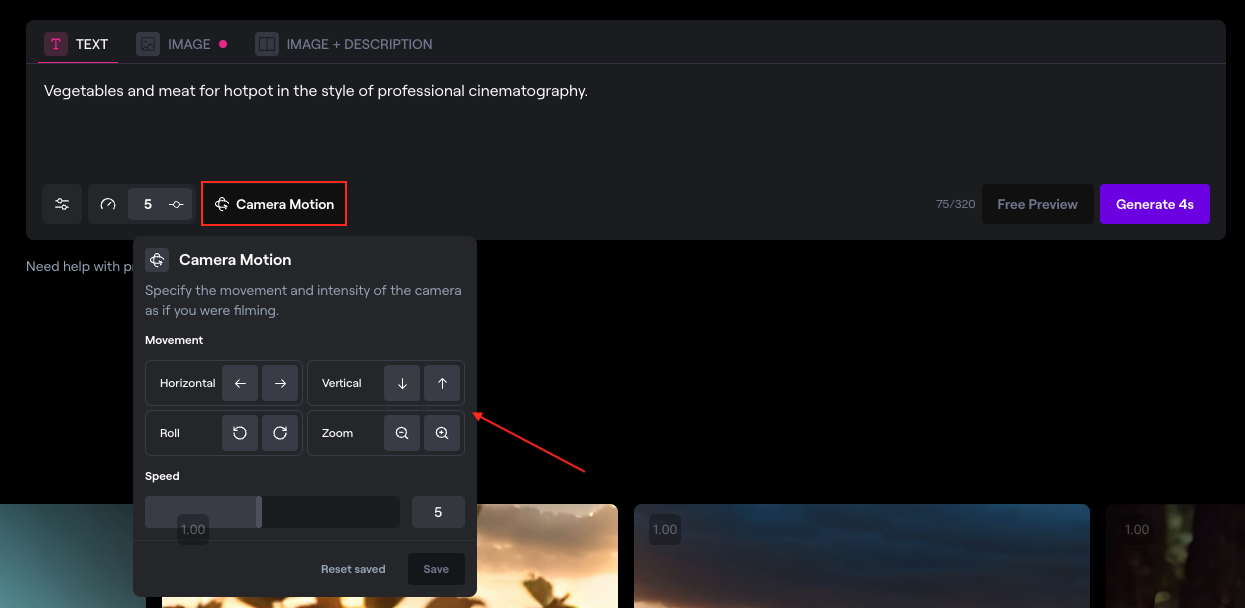Click the Speed section label
1245x608 pixels.
(162, 476)
